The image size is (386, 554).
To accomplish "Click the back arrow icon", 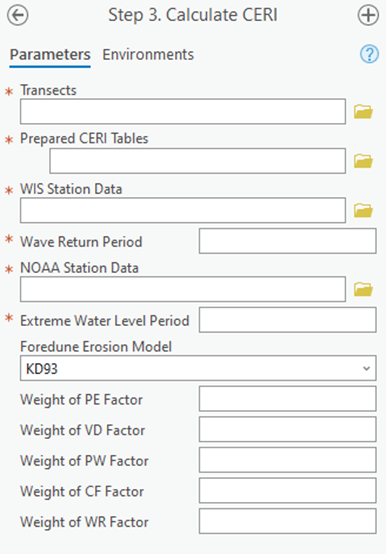I will [18, 15].
